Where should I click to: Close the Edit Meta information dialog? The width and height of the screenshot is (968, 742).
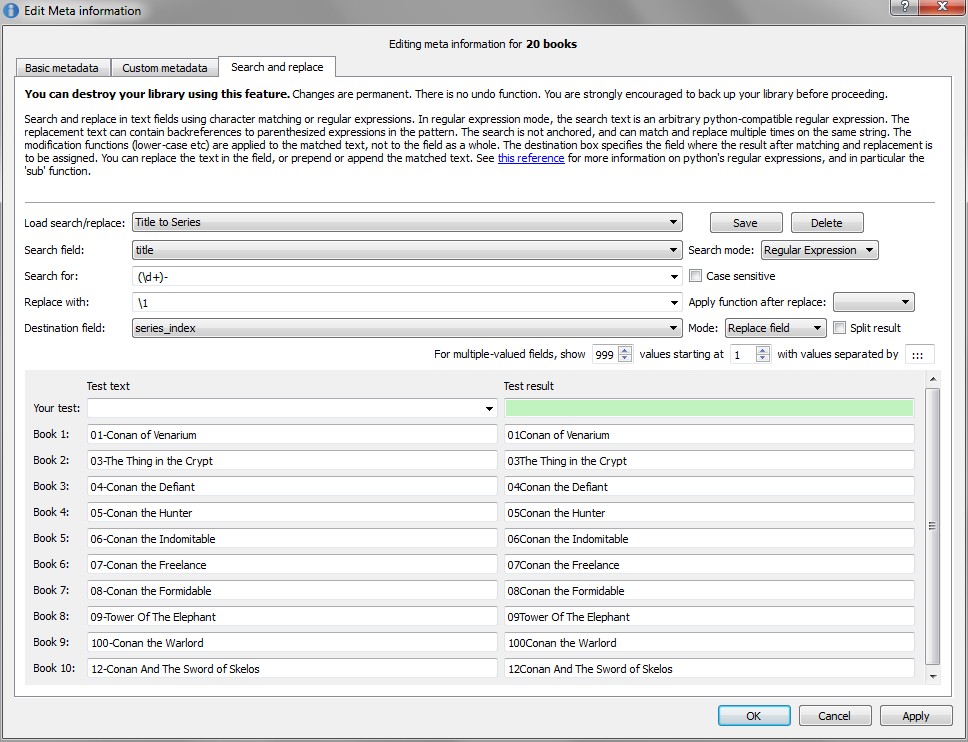click(942, 7)
